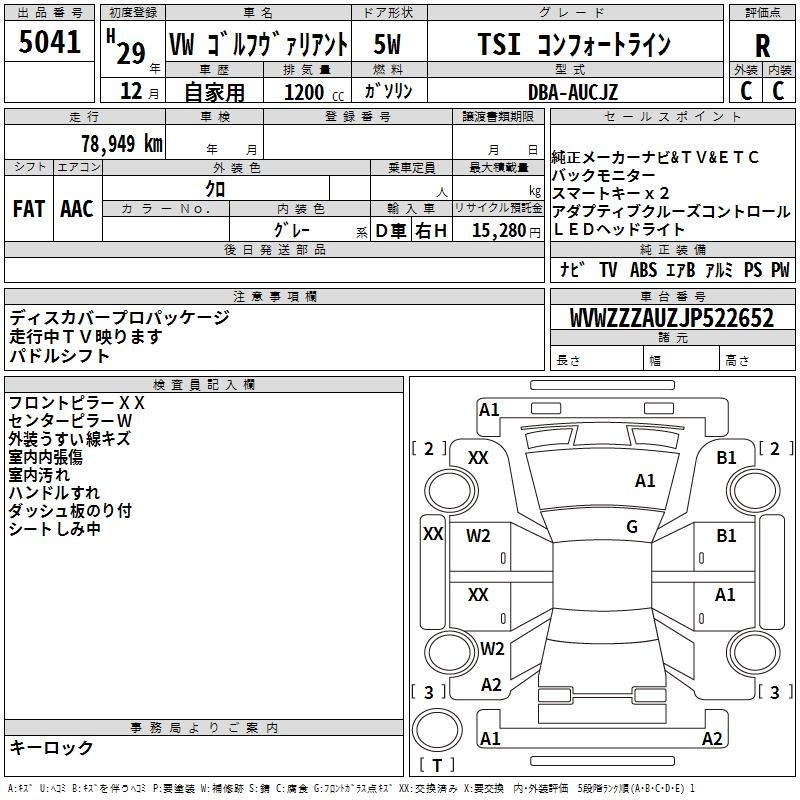Click the ABS equipment label

click(x=645, y=270)
